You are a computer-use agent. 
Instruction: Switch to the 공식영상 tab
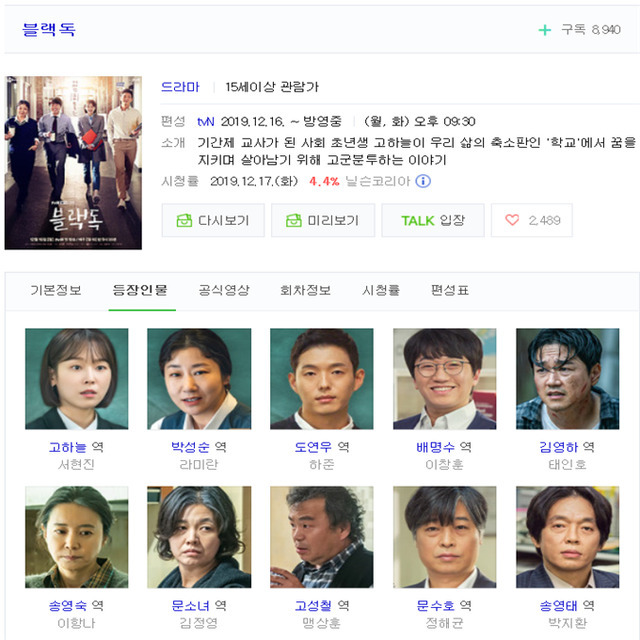click(224, 290)
